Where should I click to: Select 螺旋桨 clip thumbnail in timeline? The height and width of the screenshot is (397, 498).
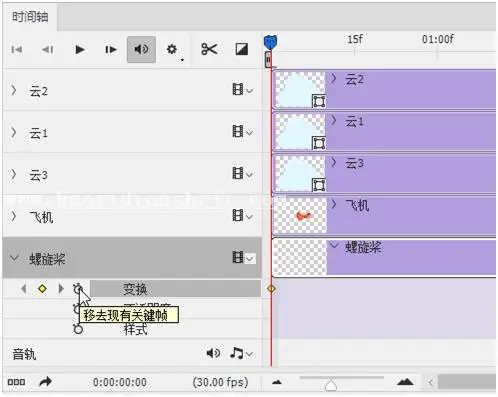point(300,258)
